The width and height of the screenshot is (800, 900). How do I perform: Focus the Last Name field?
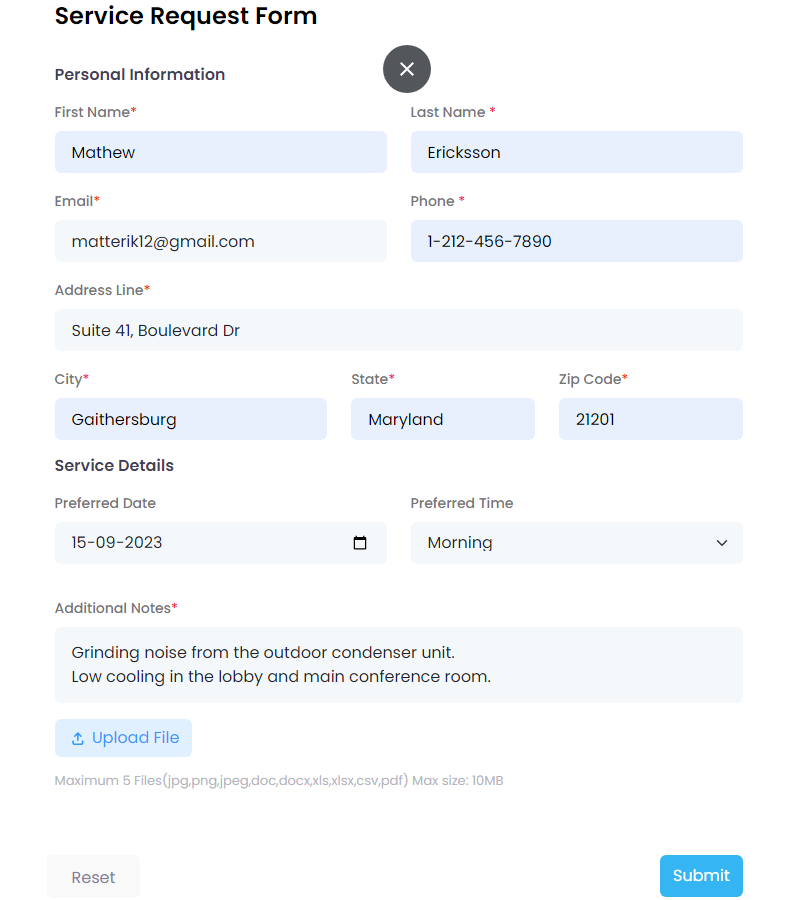(x=576, y=152)
